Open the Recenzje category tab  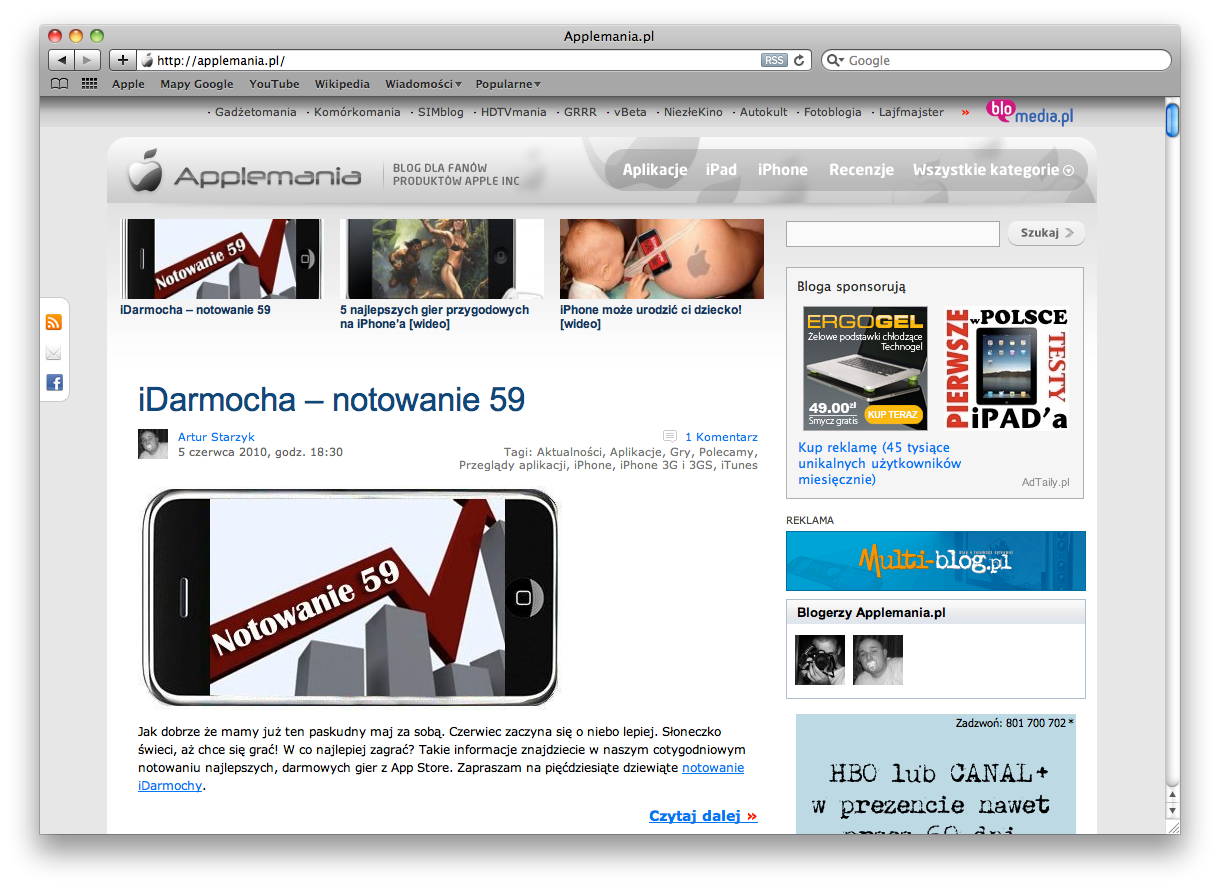(861, 170)
